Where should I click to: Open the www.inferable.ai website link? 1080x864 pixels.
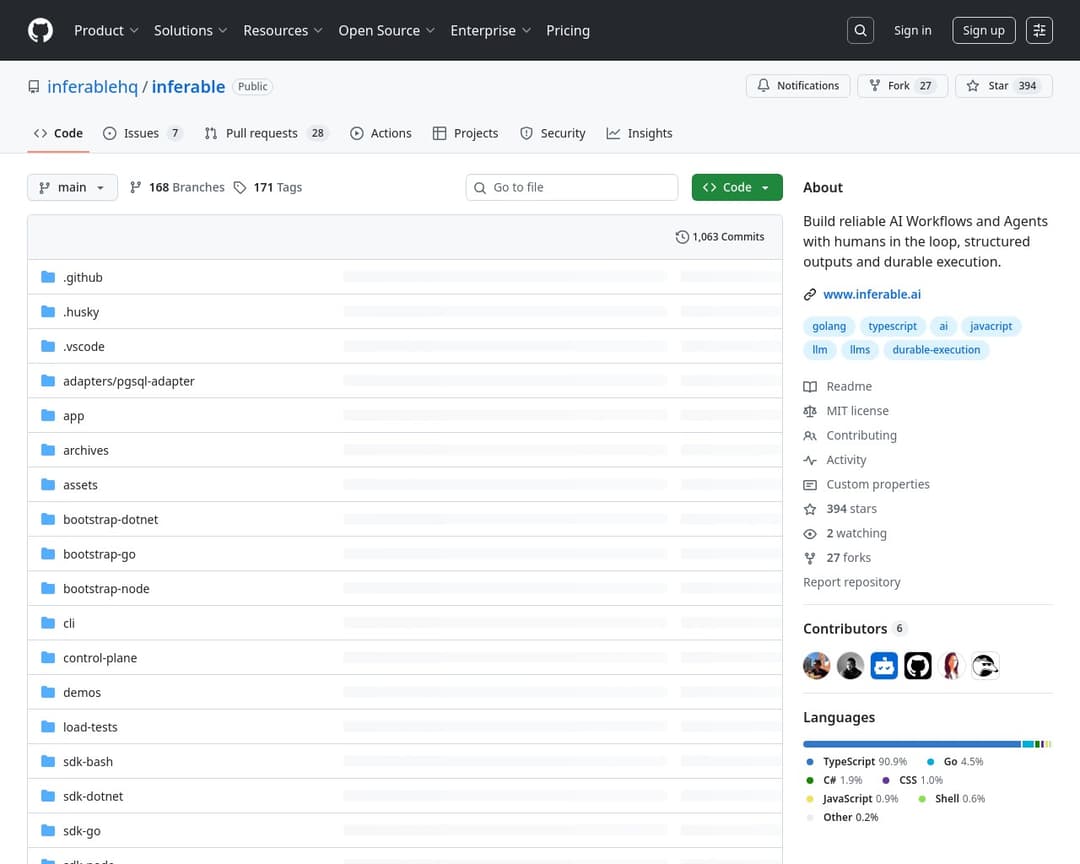[871, 294]
